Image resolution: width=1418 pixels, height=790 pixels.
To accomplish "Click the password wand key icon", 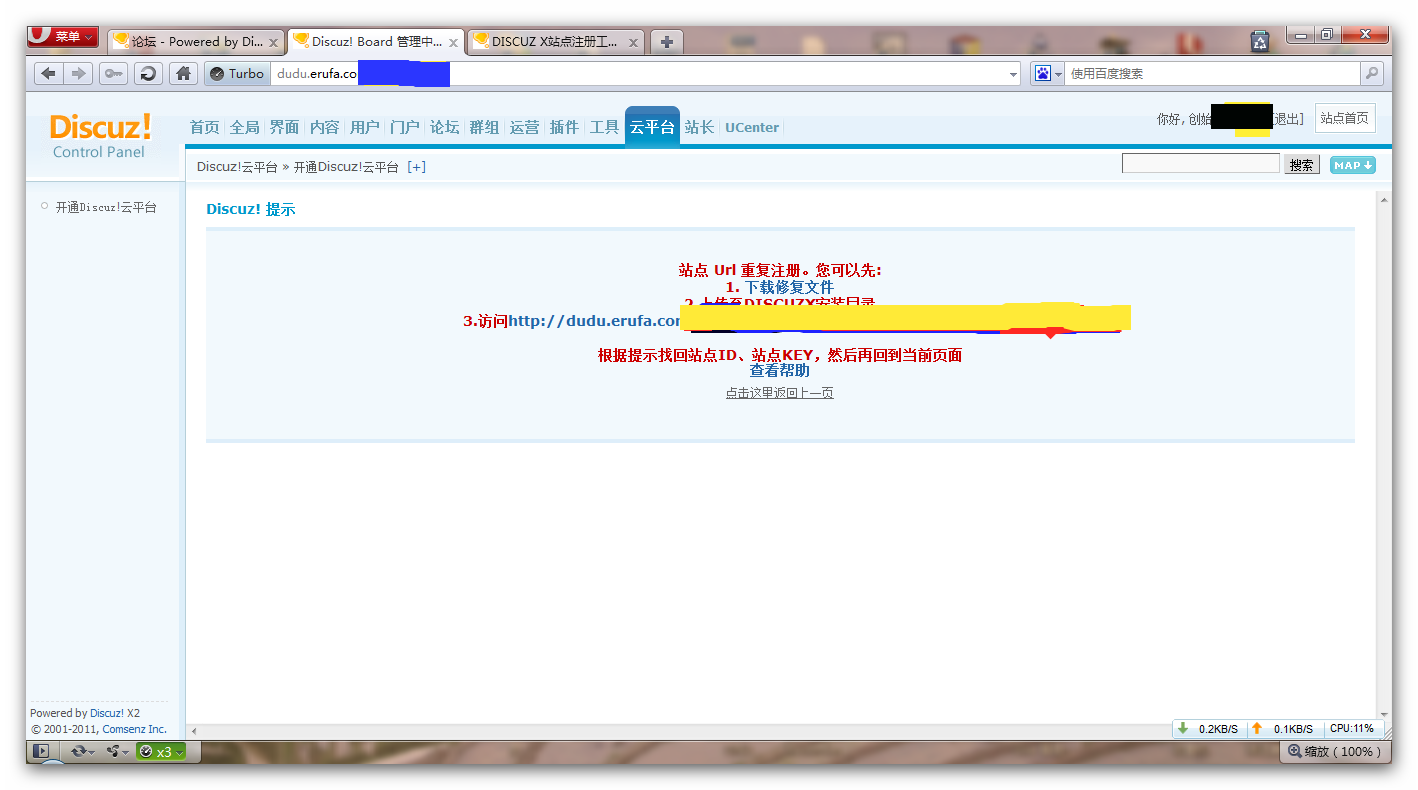I will tap(113, 73).
